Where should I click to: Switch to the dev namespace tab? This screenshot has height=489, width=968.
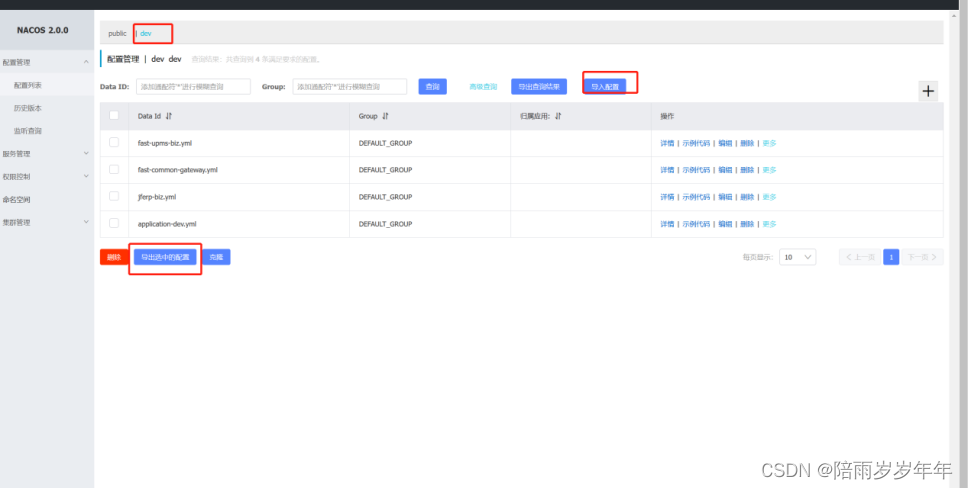(x=146, y=33)
